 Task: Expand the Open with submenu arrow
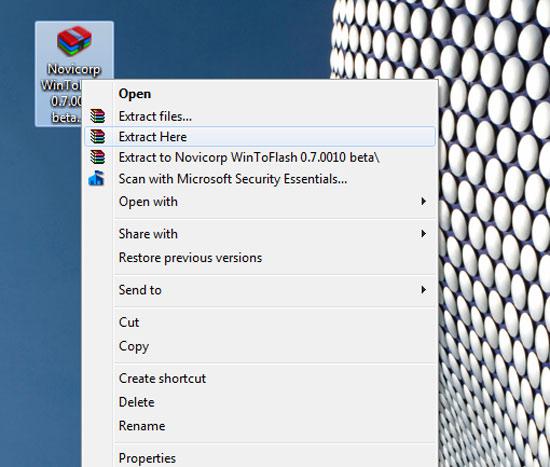(424, 201)
